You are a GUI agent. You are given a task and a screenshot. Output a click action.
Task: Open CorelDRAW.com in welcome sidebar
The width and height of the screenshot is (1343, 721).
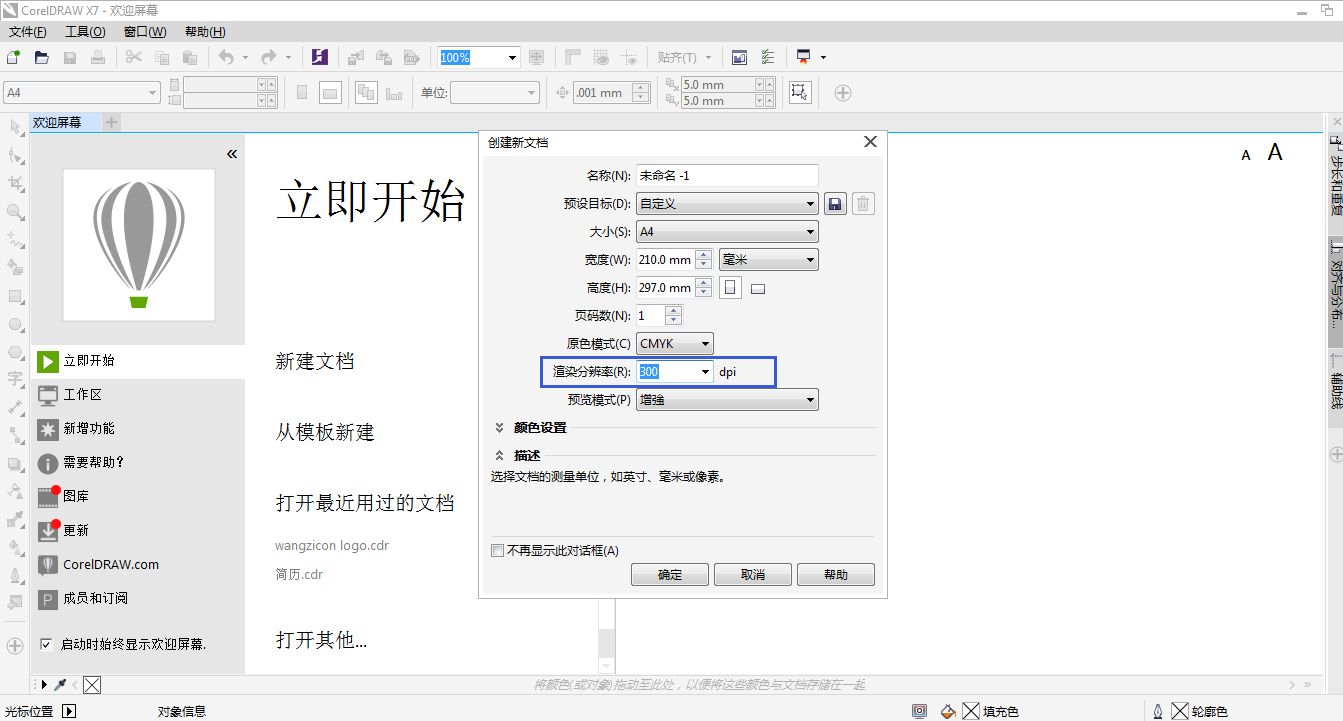click(138, 565)
